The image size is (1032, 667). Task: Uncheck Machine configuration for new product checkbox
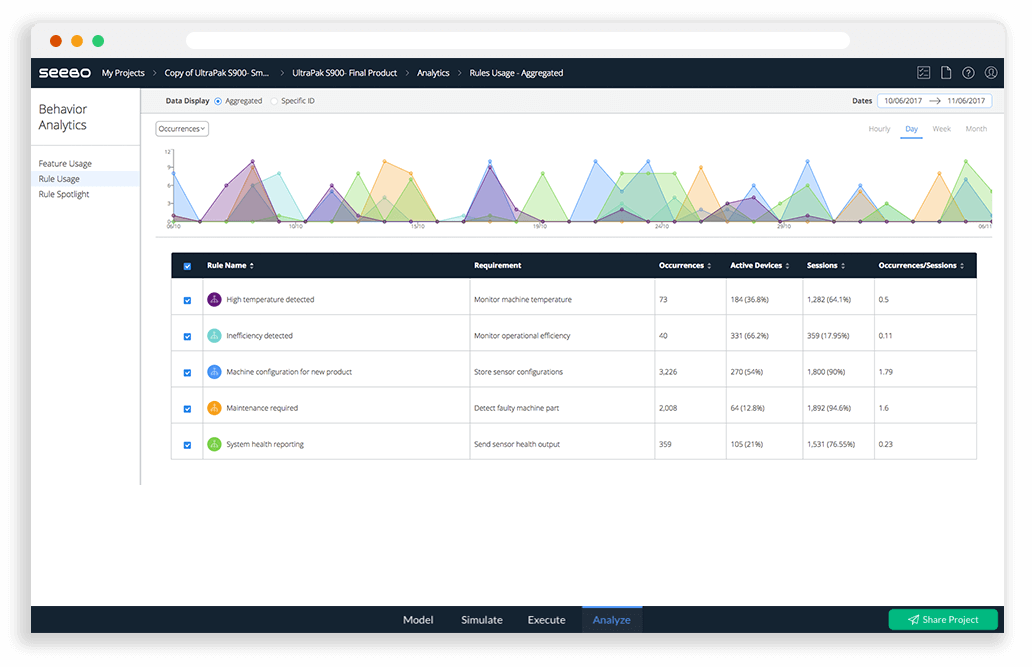[x=188, y=373]
